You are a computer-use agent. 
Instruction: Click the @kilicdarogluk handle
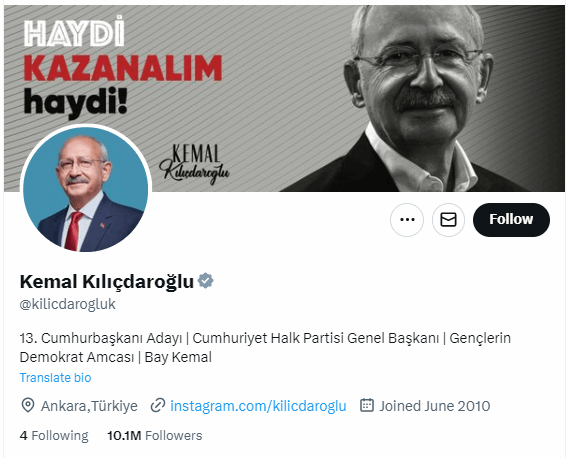pos(68,304)
